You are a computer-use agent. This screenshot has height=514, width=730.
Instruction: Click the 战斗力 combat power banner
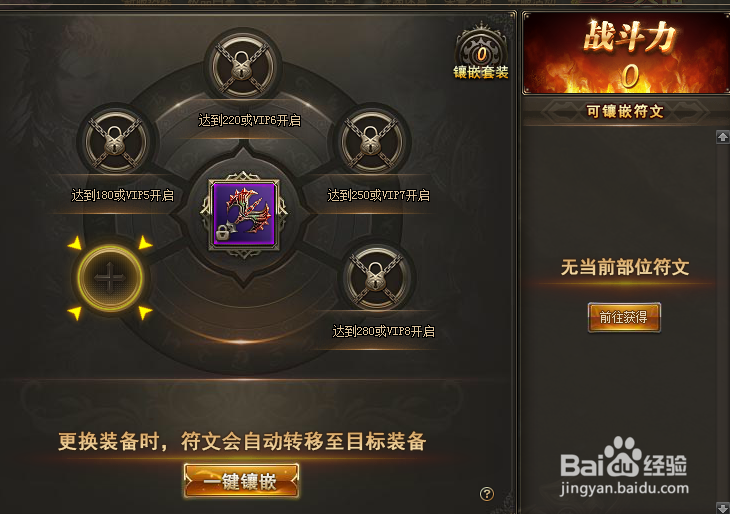pyautogui.click(x=627, y=53)
